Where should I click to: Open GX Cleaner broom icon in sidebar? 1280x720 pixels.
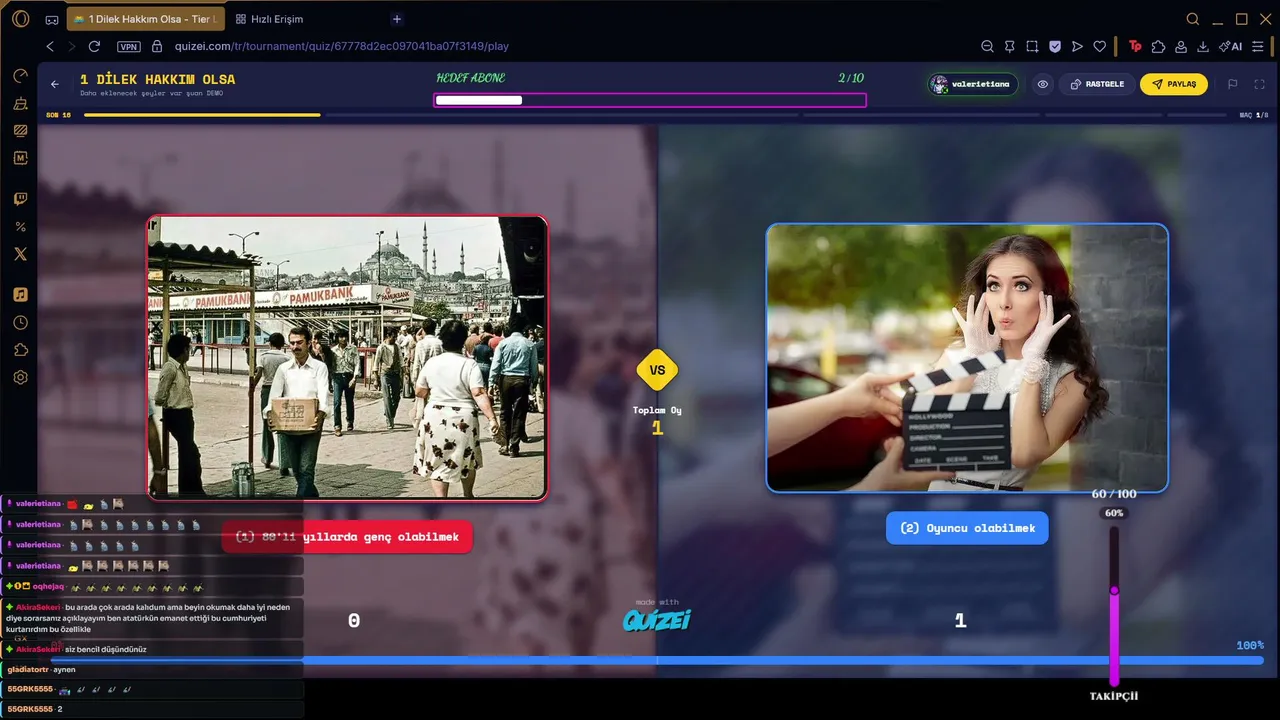pos(20,103)
